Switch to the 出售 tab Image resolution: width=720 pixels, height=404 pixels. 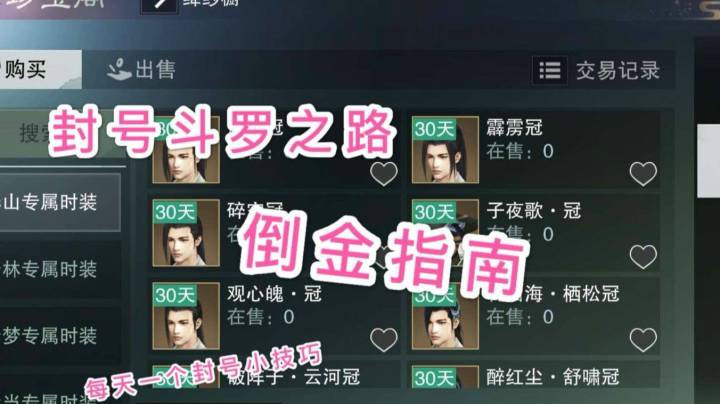coord(141,69)
